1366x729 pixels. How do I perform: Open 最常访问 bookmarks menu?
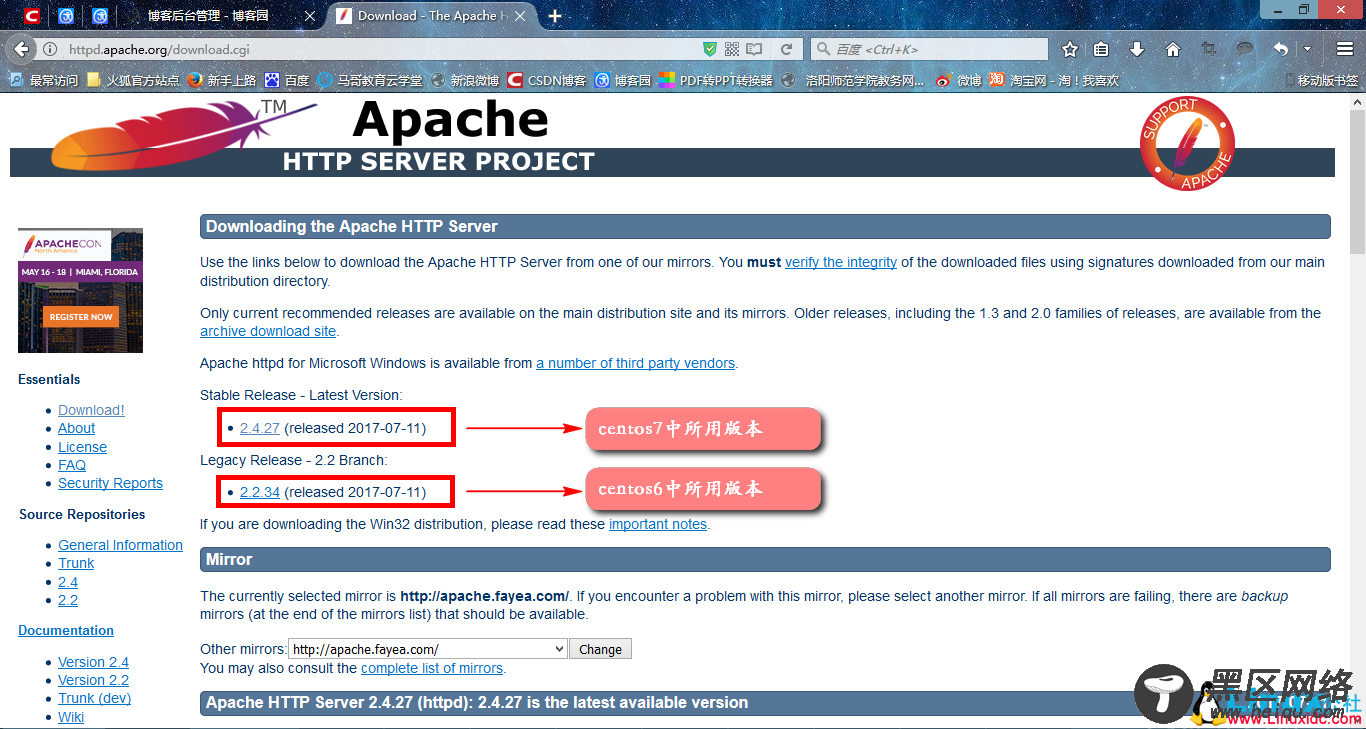click(x=43, y=80)
